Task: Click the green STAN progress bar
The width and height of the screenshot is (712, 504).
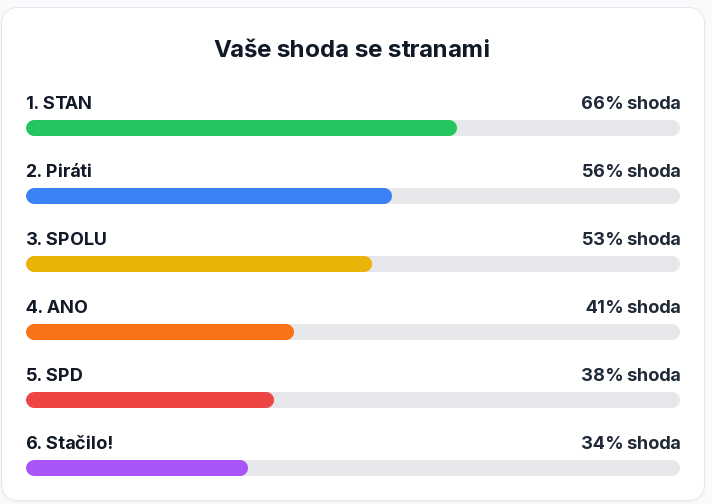Action: tap(241, 128)
